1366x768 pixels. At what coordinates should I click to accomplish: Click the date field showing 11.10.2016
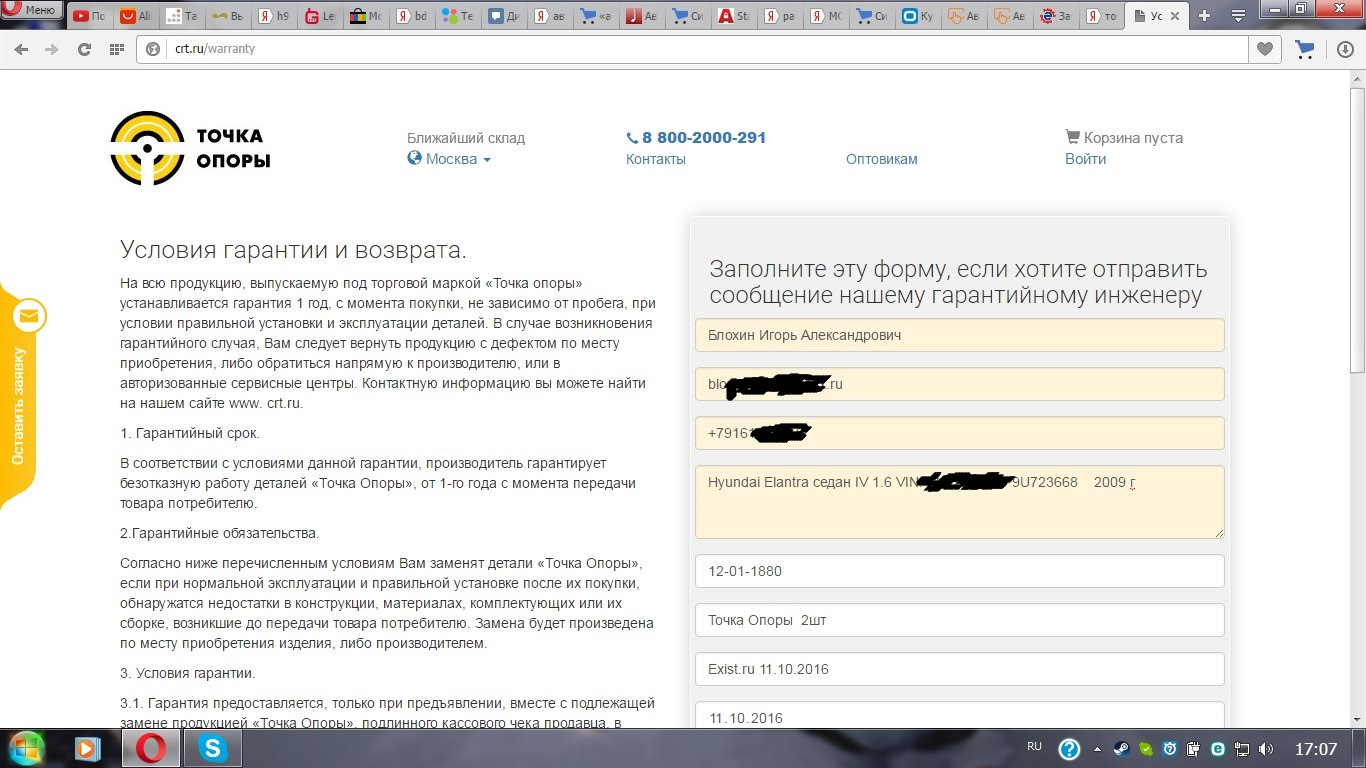(x=960, y=716)
